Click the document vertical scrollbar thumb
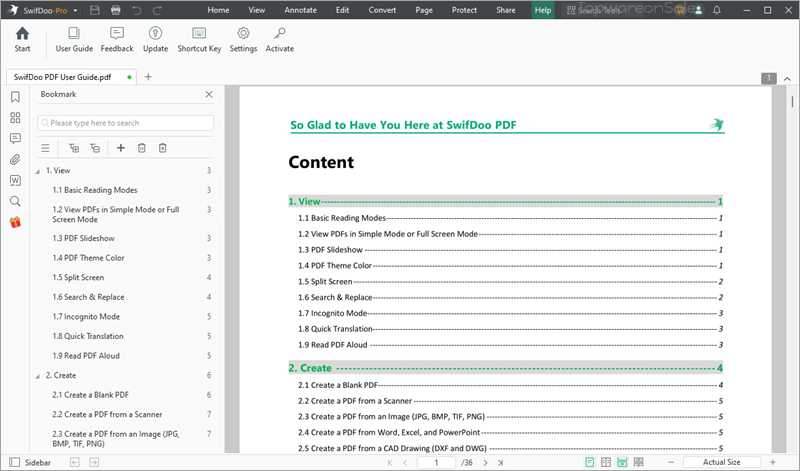Viewport: 800px width, 471px height. 792,102
